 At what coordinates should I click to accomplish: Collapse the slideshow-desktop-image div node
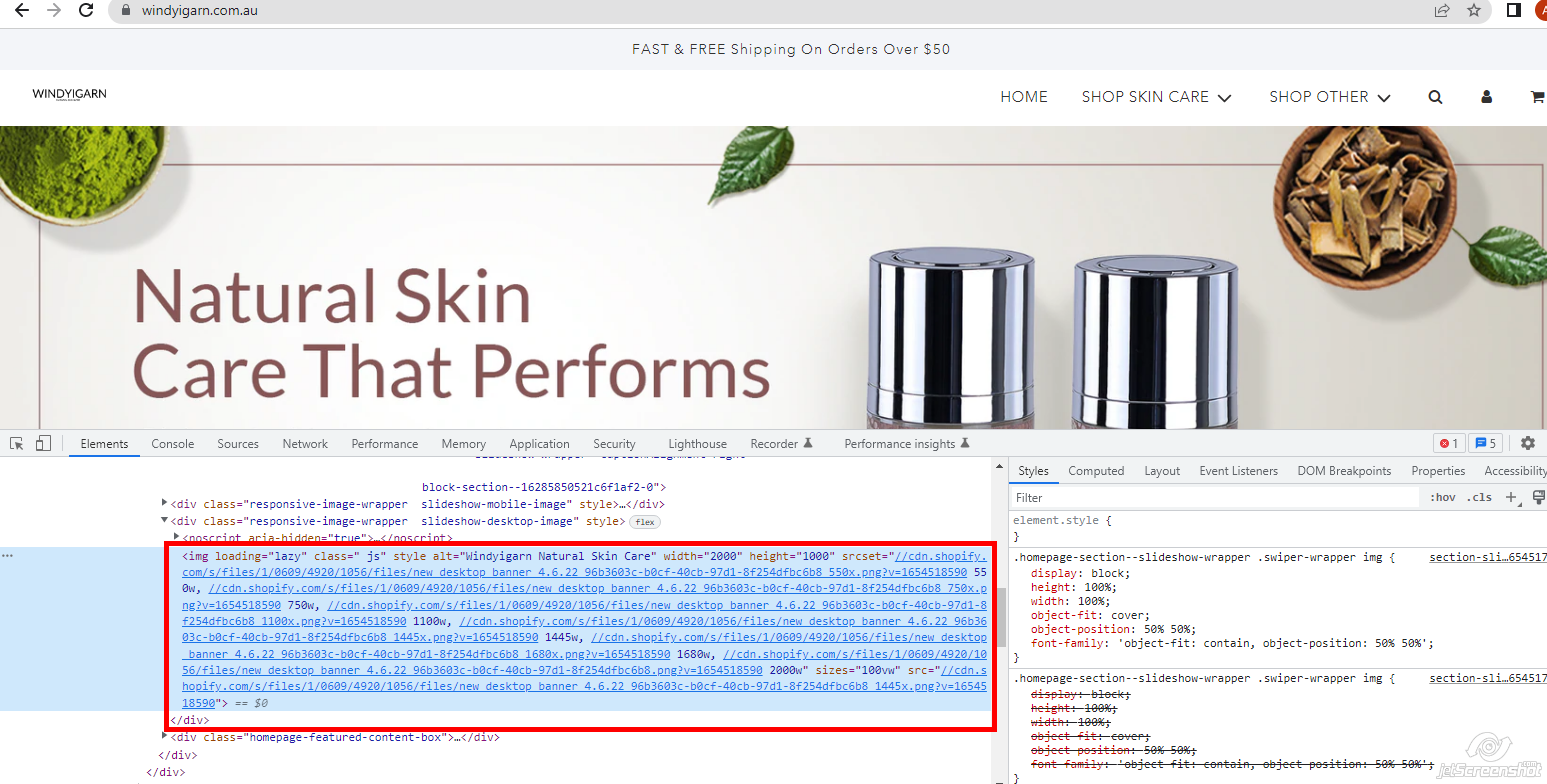[165, 521]
